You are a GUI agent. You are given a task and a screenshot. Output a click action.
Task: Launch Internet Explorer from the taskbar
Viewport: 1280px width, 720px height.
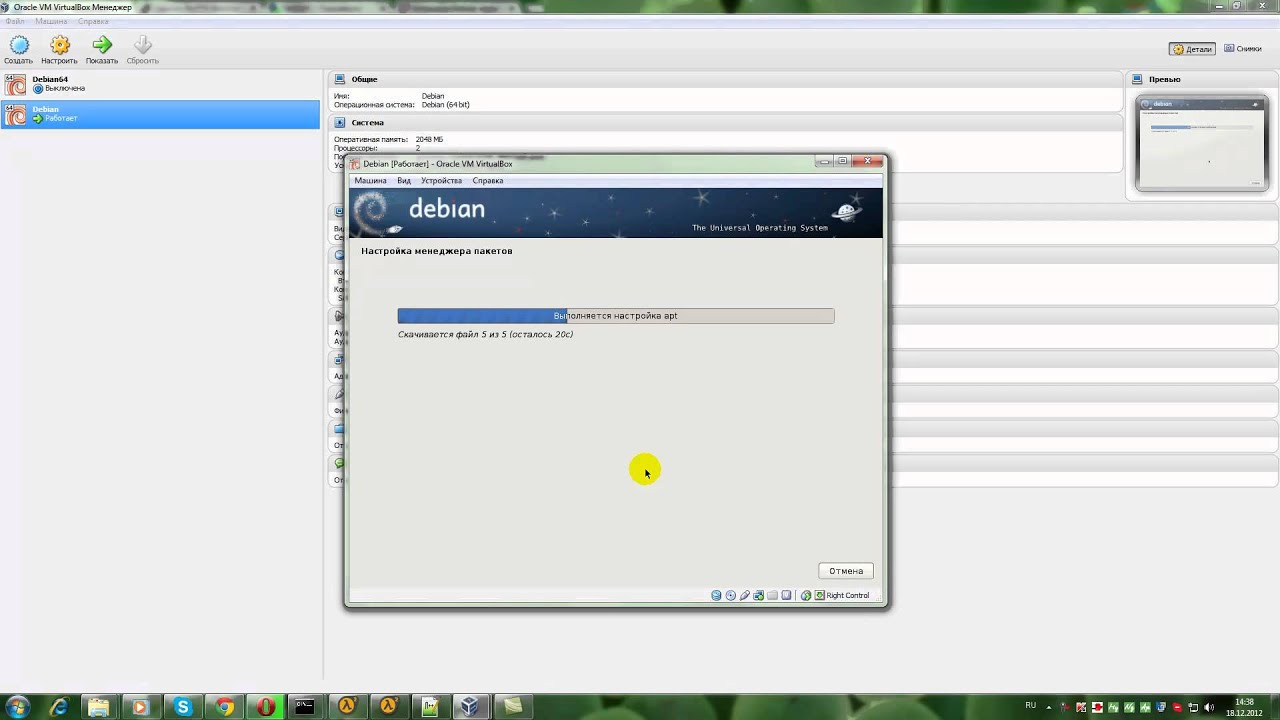pyautogui.click(x=58, y=707)
